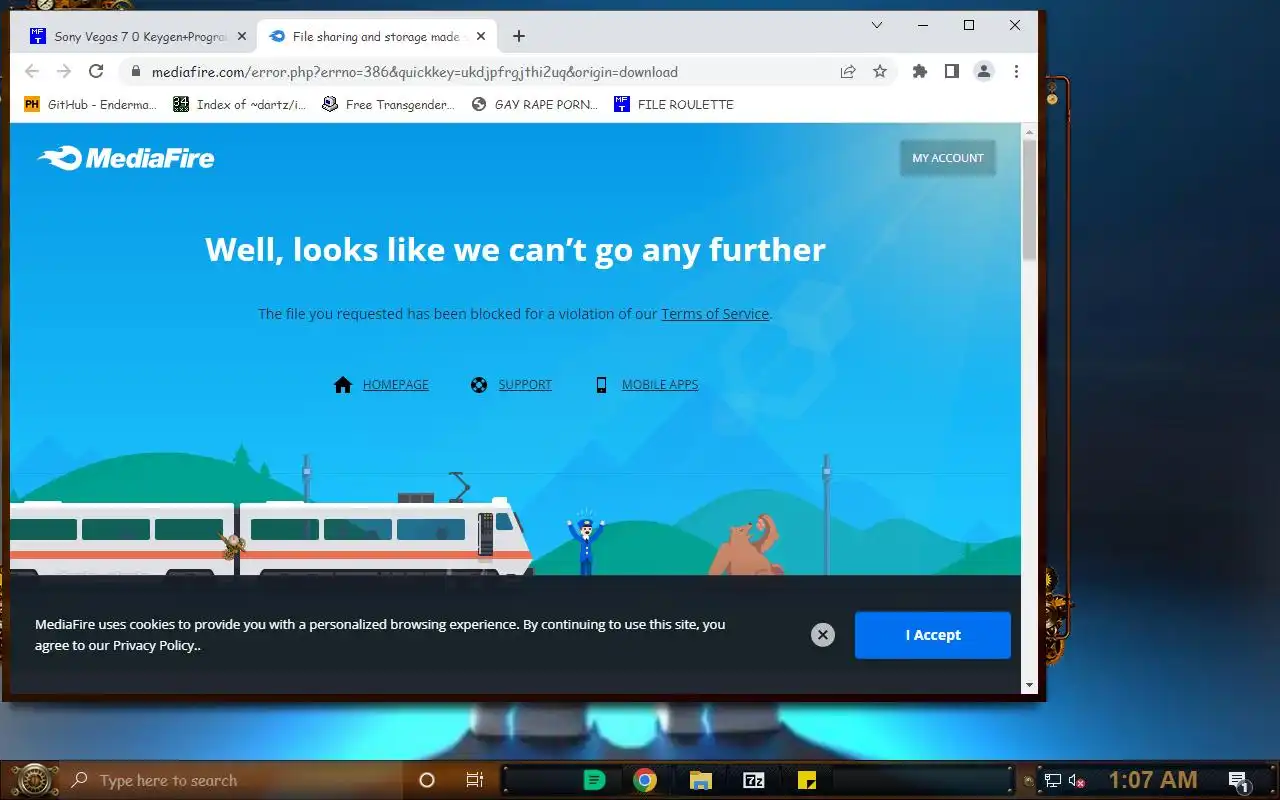Open the network tray icon
This screenshot has height=800, width=1280.
1053,781
